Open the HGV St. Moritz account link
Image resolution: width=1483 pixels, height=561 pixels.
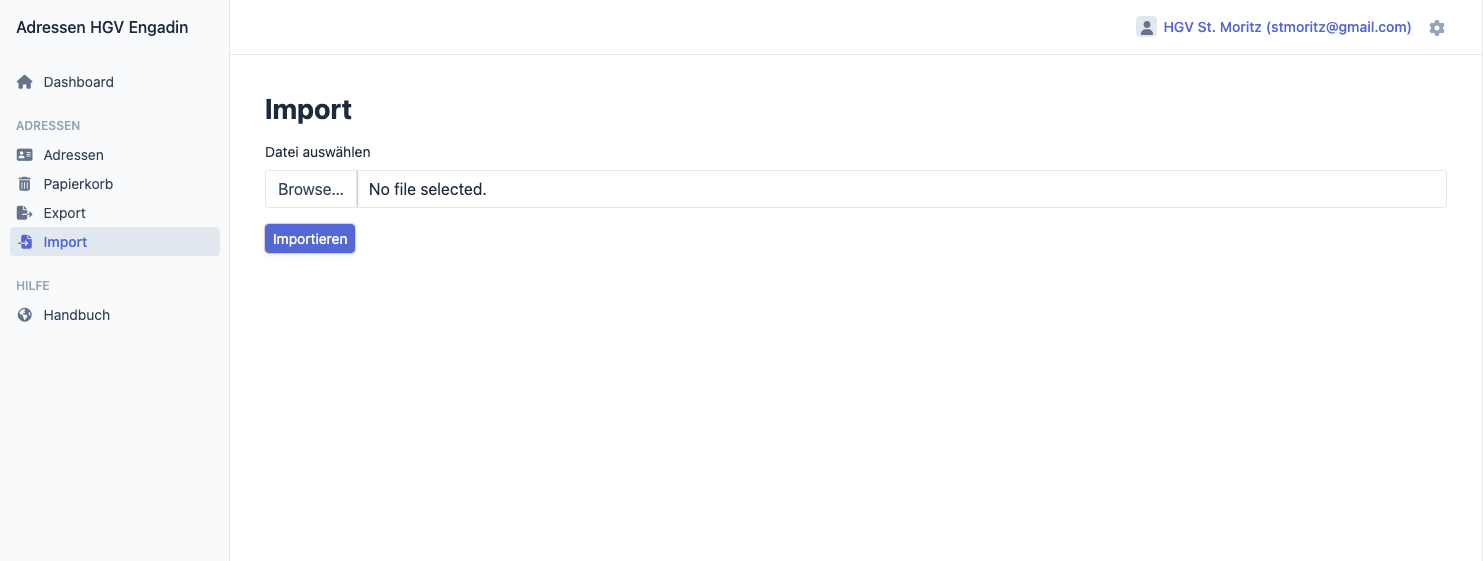click(x=1287, y=27)
